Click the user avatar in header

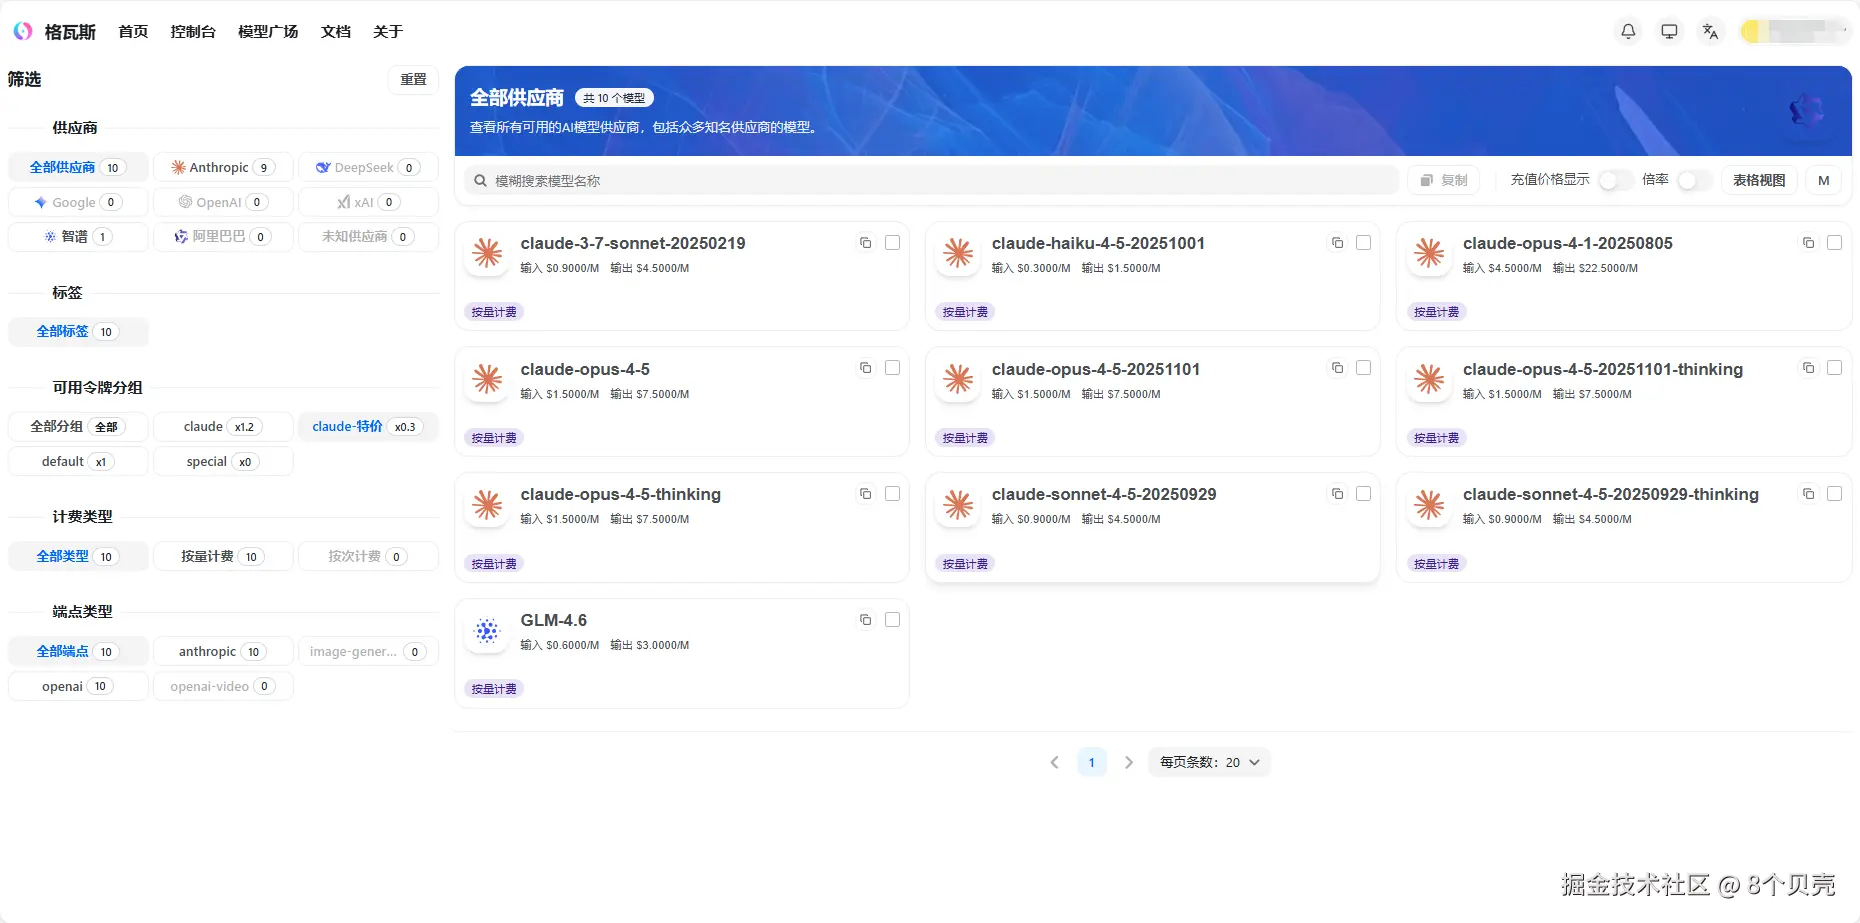(1752, 31)
